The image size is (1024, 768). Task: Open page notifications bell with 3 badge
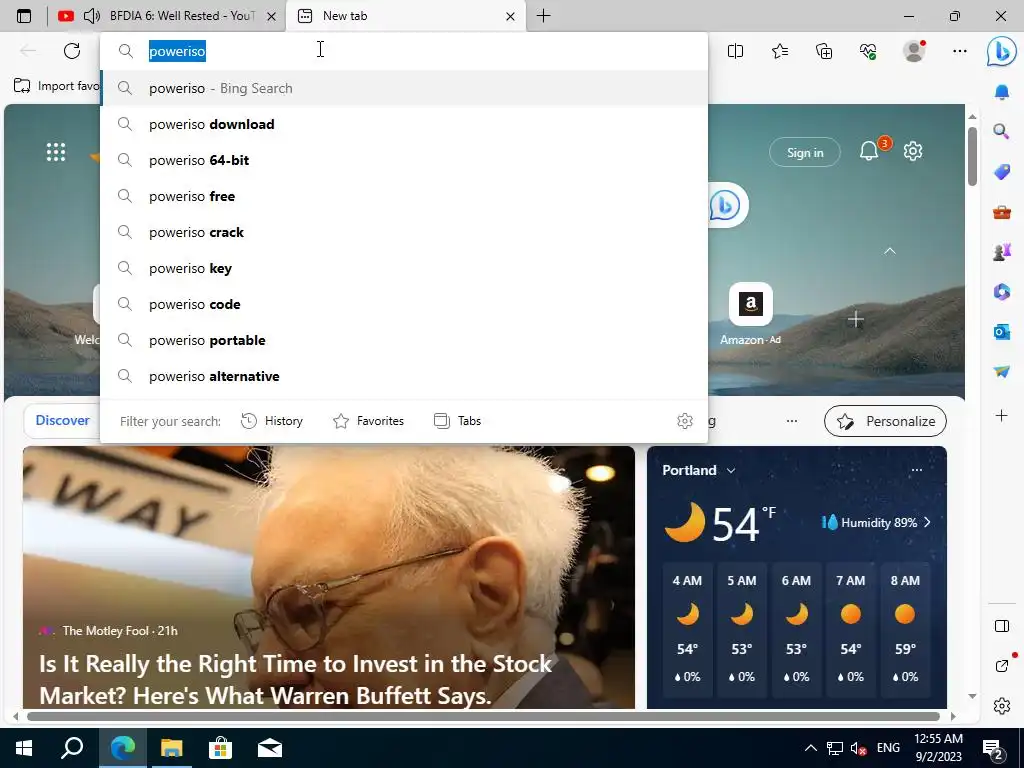tap(870, 151)
